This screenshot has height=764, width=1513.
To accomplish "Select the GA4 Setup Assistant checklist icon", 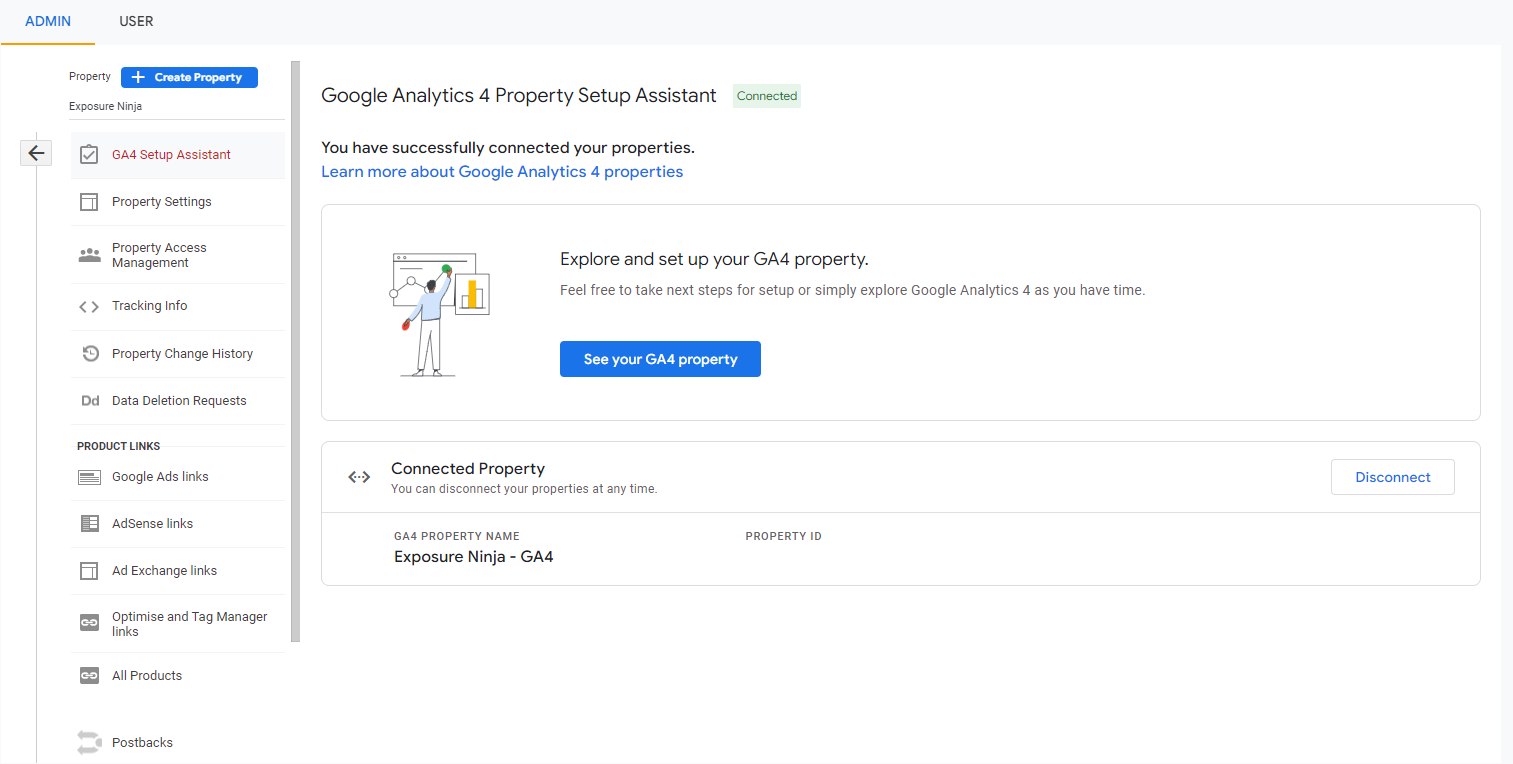I will pos(89,155).
